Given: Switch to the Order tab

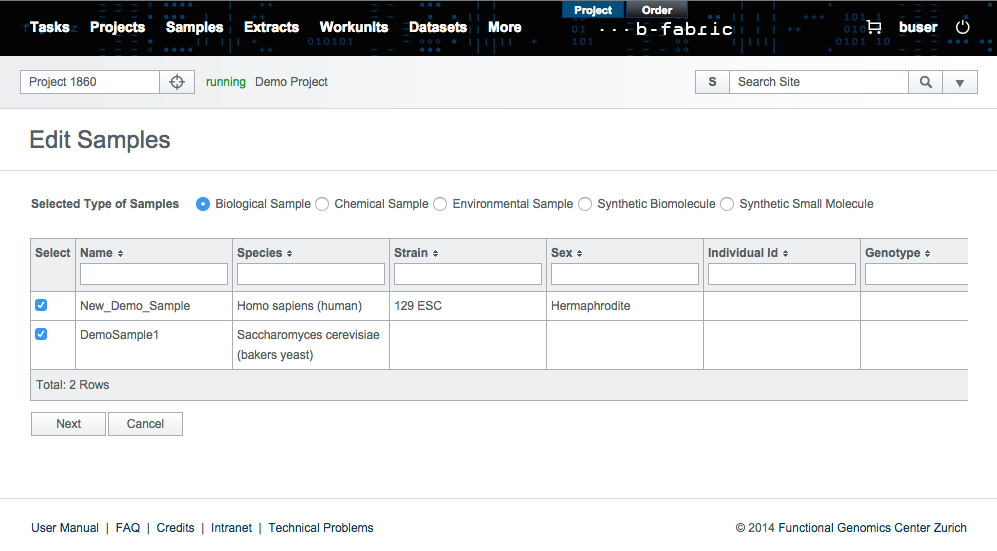Looking at the screenshot, I should tap(657, 10).
